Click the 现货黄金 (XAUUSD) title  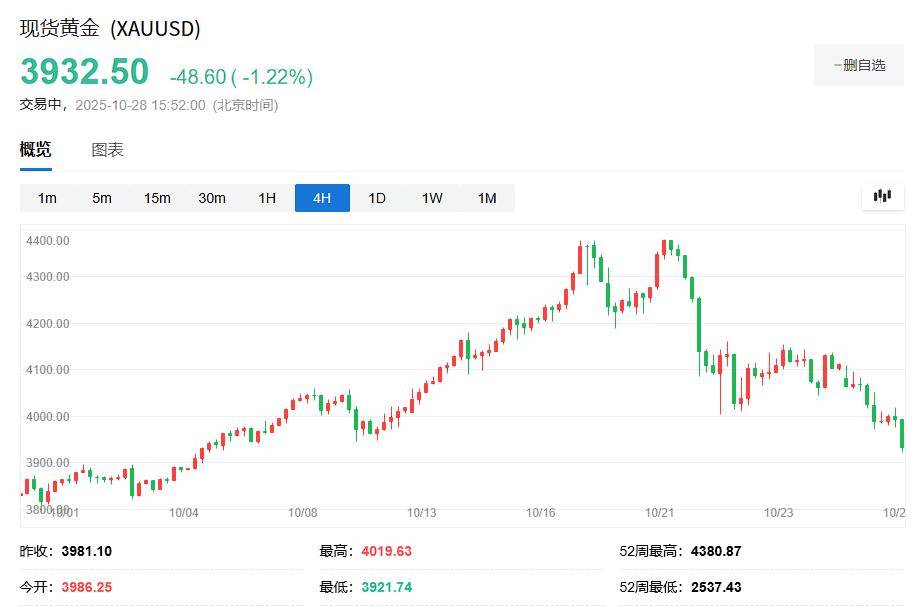(110, 29)
